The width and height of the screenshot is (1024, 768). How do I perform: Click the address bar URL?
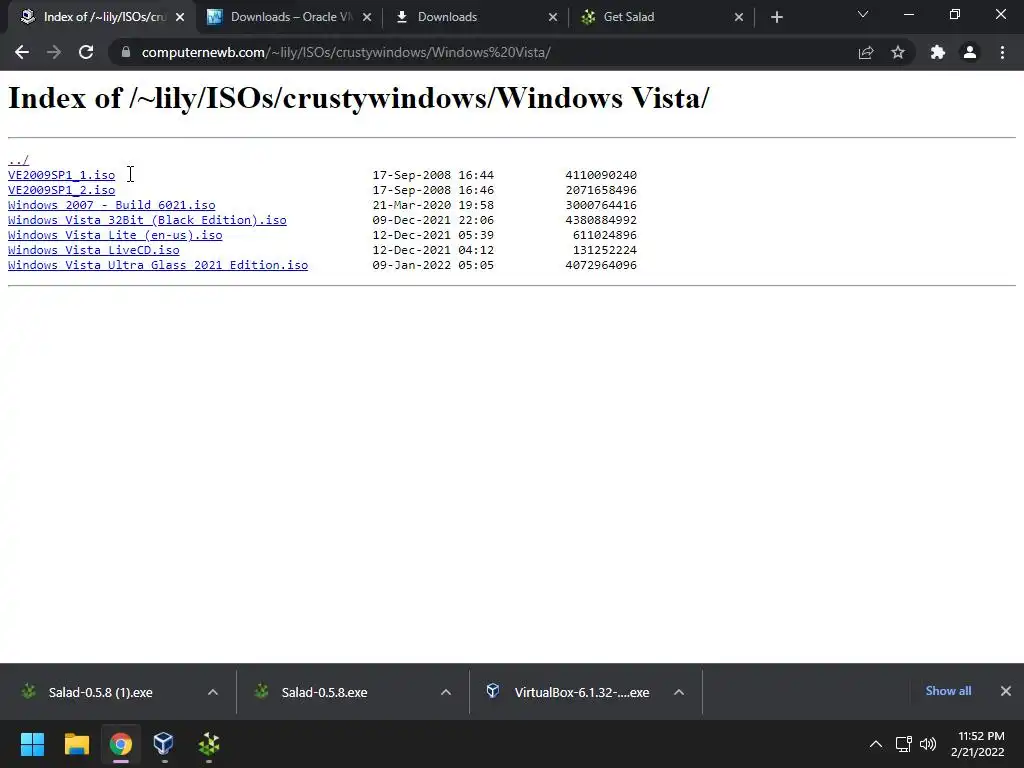tap(346, 52)
